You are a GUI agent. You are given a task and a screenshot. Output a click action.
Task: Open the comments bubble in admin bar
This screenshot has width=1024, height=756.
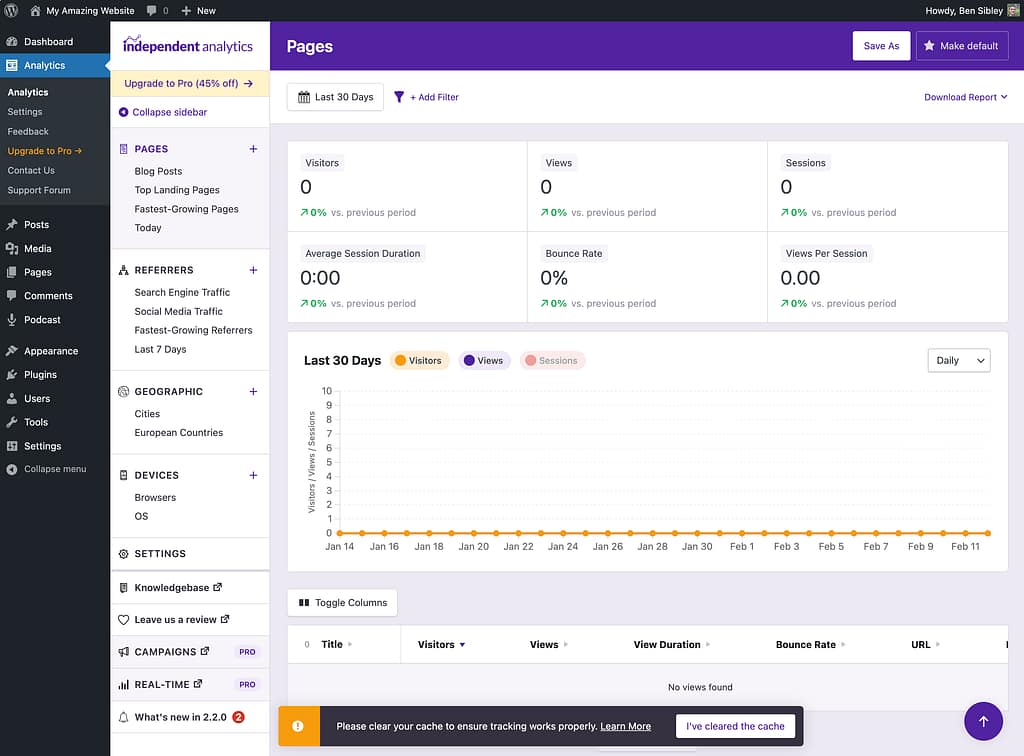click(x=156, y=10)
